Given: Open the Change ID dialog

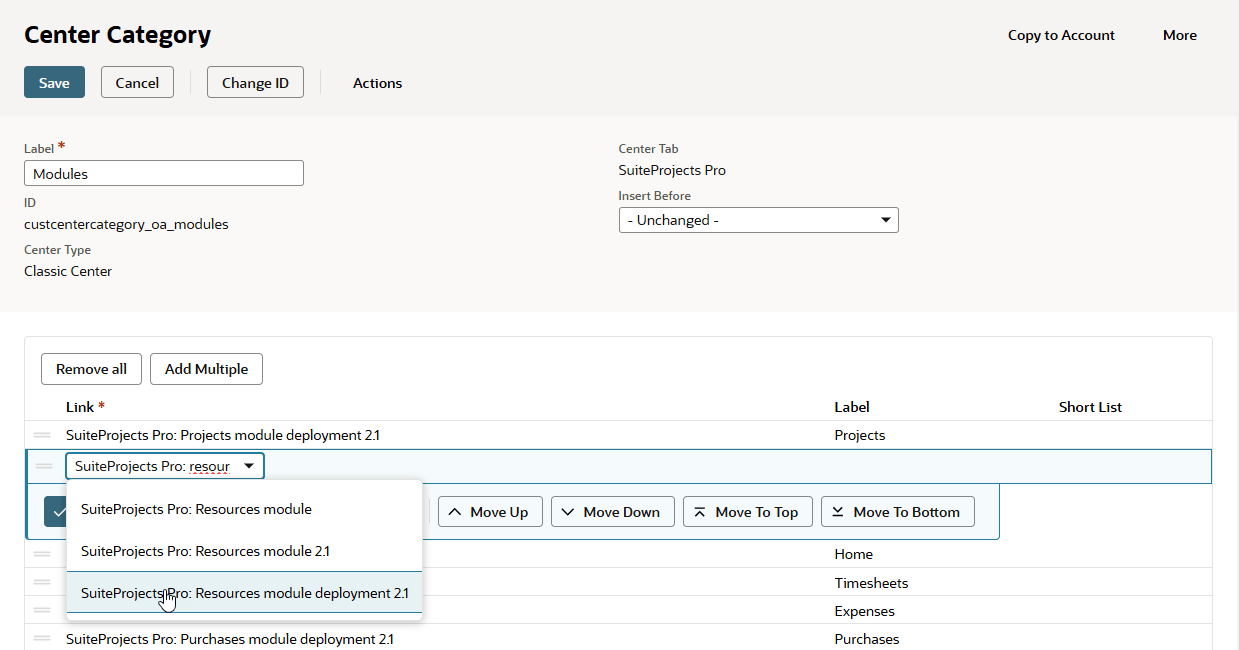Looking at the screenshot, I should coord(255,82).
